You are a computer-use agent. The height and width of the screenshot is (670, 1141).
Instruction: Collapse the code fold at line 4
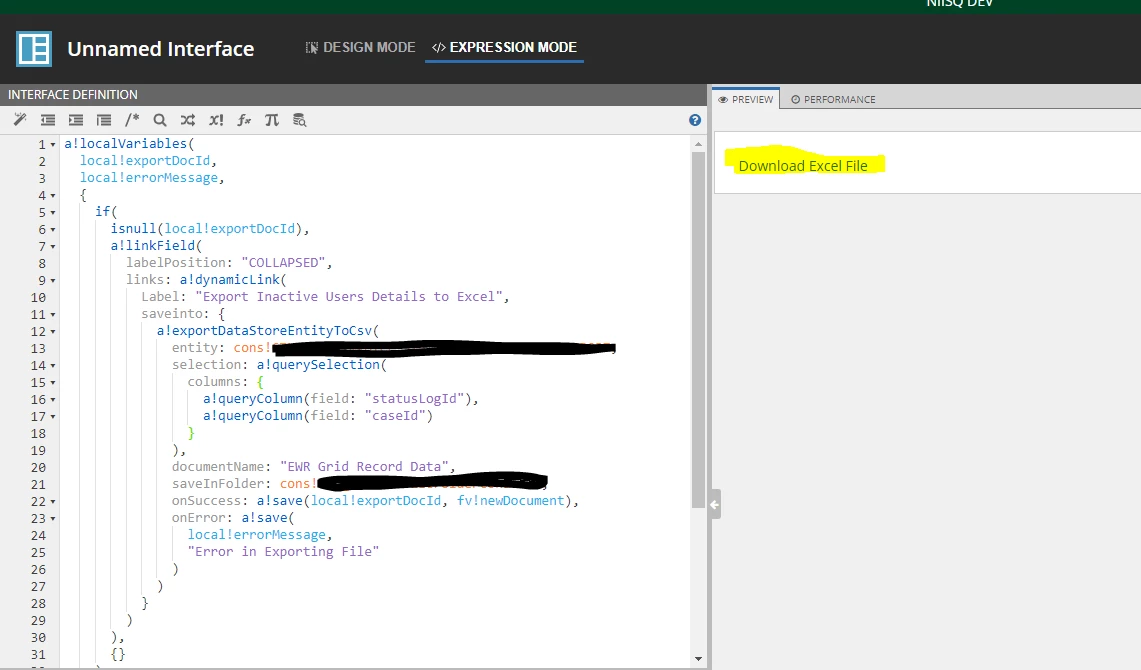click(53, 196)
